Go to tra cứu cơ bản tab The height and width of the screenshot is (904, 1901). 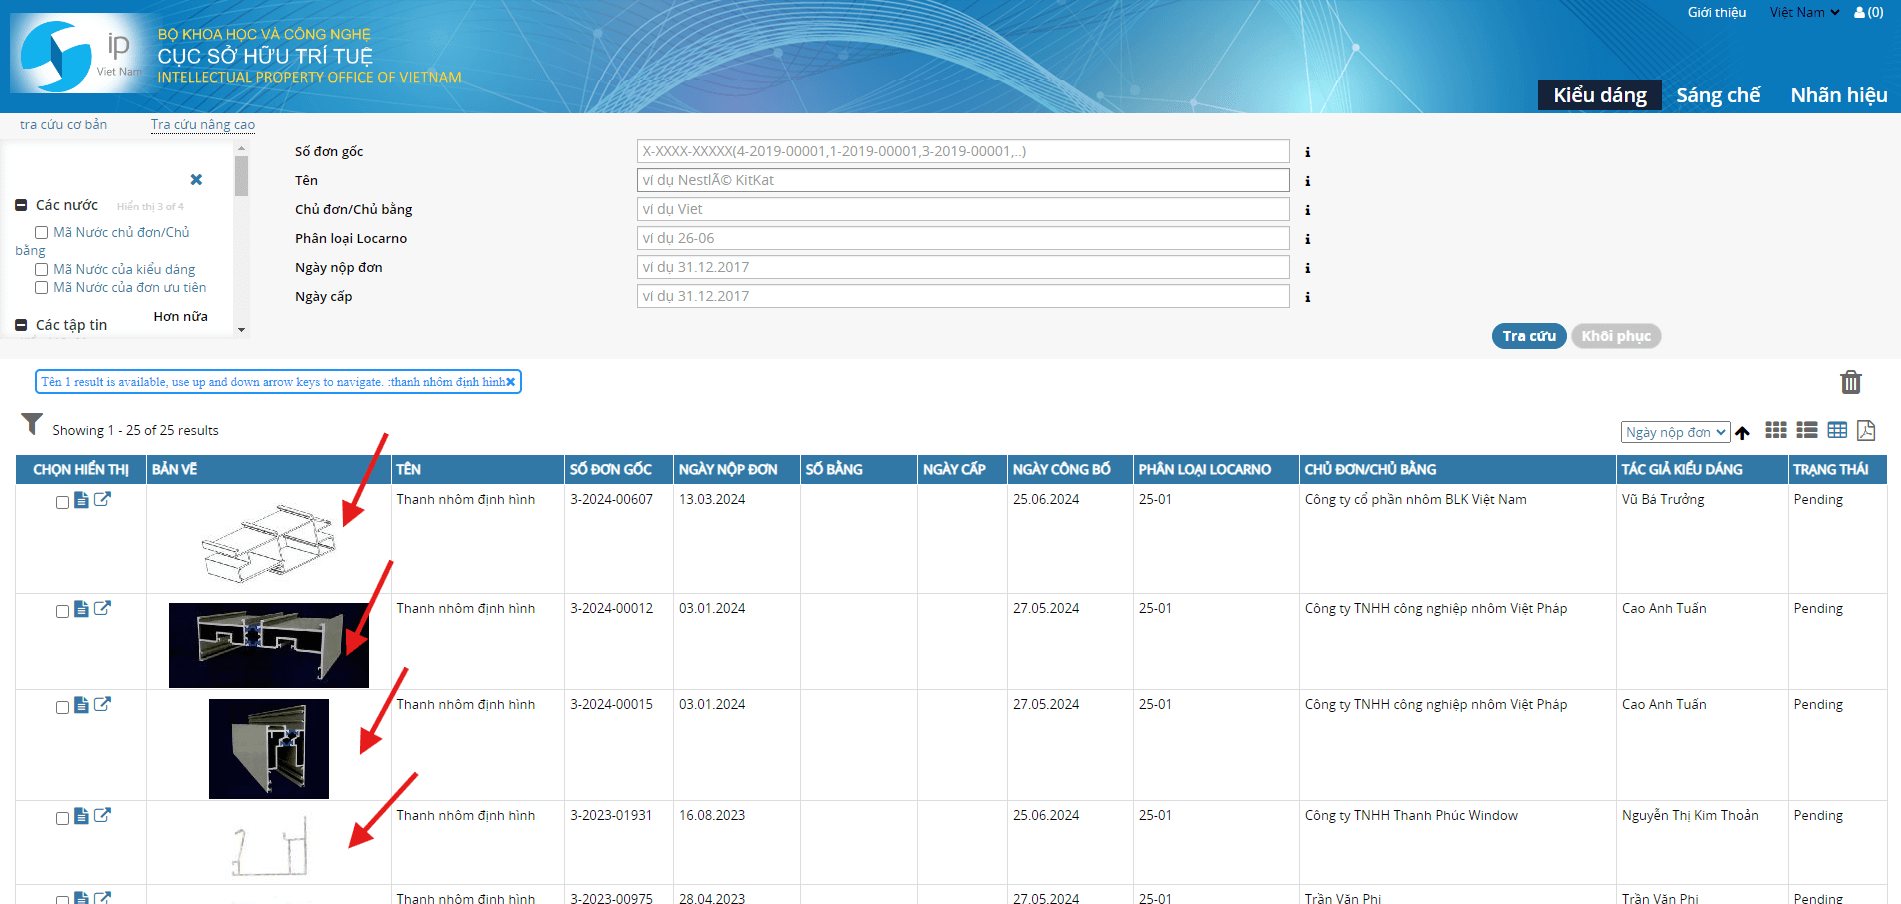tap(63, 124)
